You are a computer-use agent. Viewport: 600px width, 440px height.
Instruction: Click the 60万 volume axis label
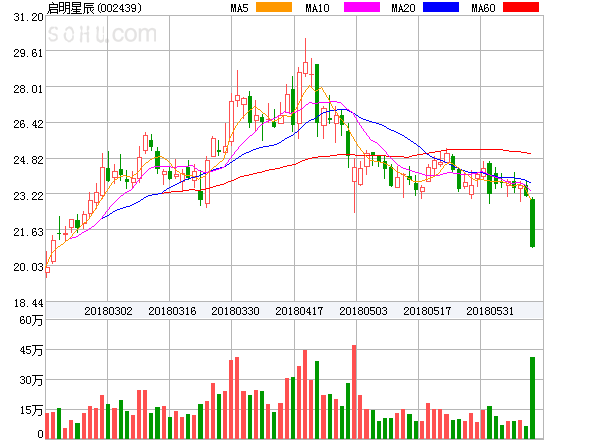tap(31, 320)
